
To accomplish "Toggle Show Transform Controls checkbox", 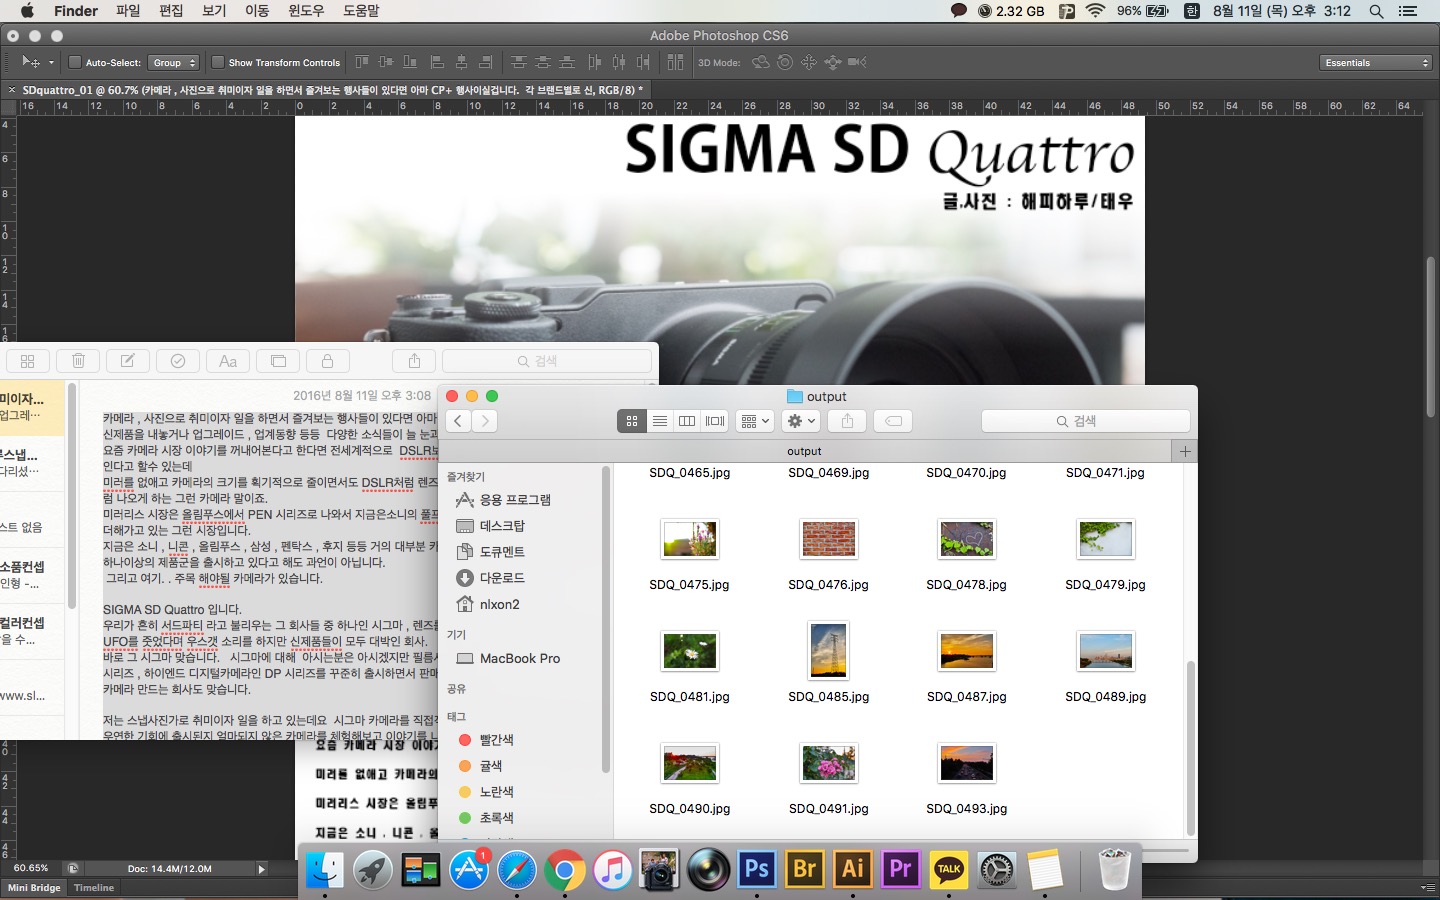I will 218,62.
